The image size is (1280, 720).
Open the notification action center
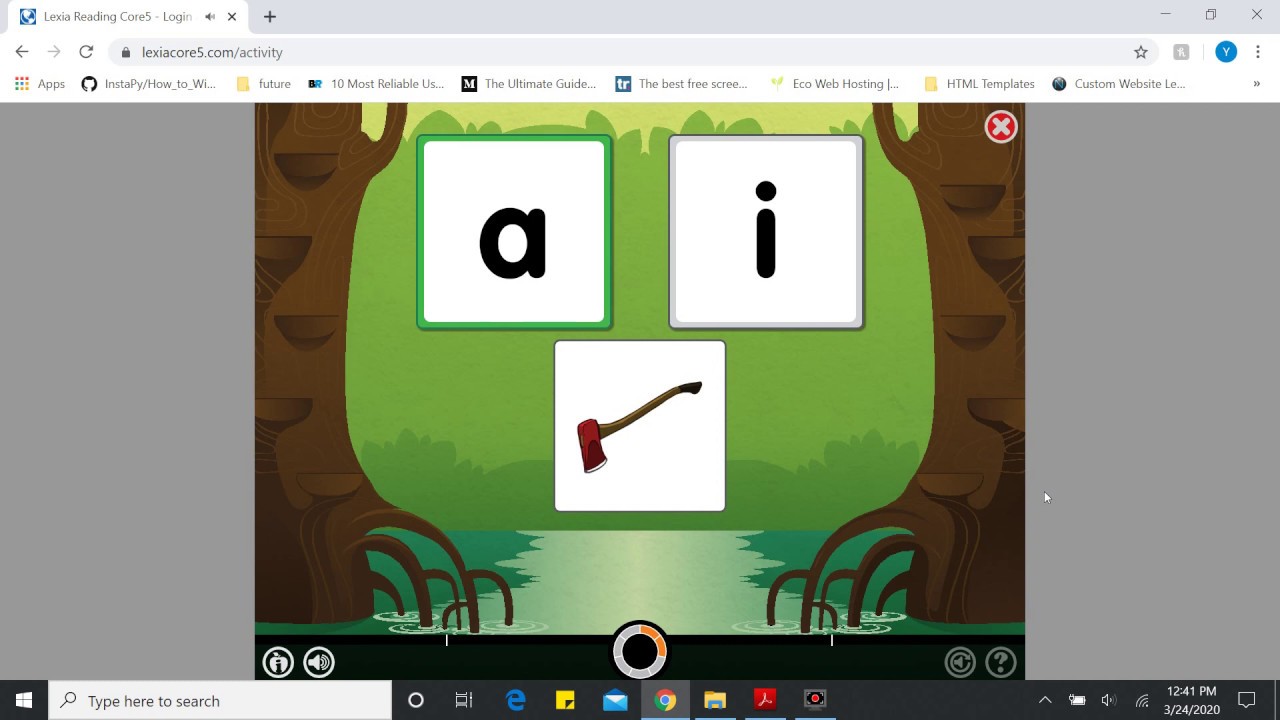click(x=1246, y=700)
